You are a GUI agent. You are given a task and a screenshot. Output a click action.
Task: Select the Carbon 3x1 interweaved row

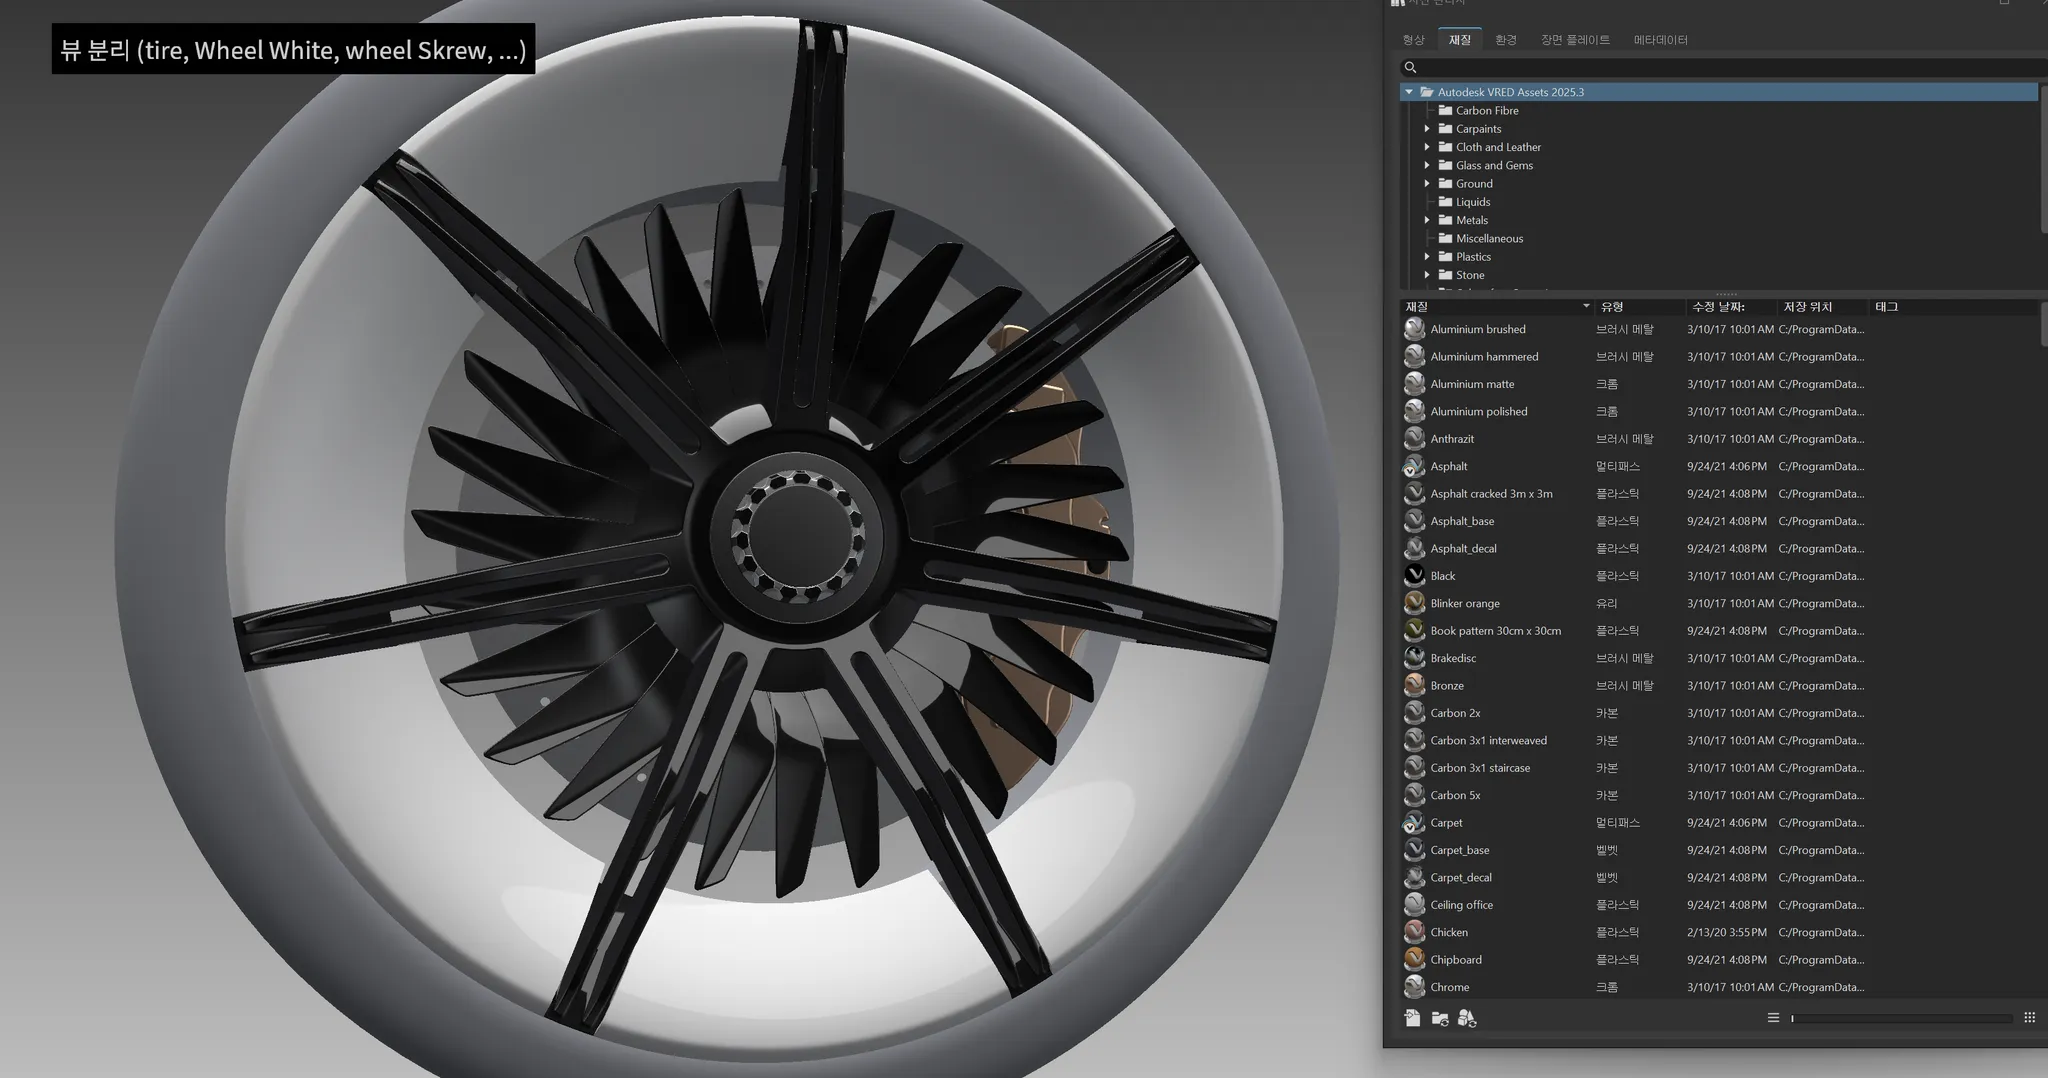pos(1720,741)
